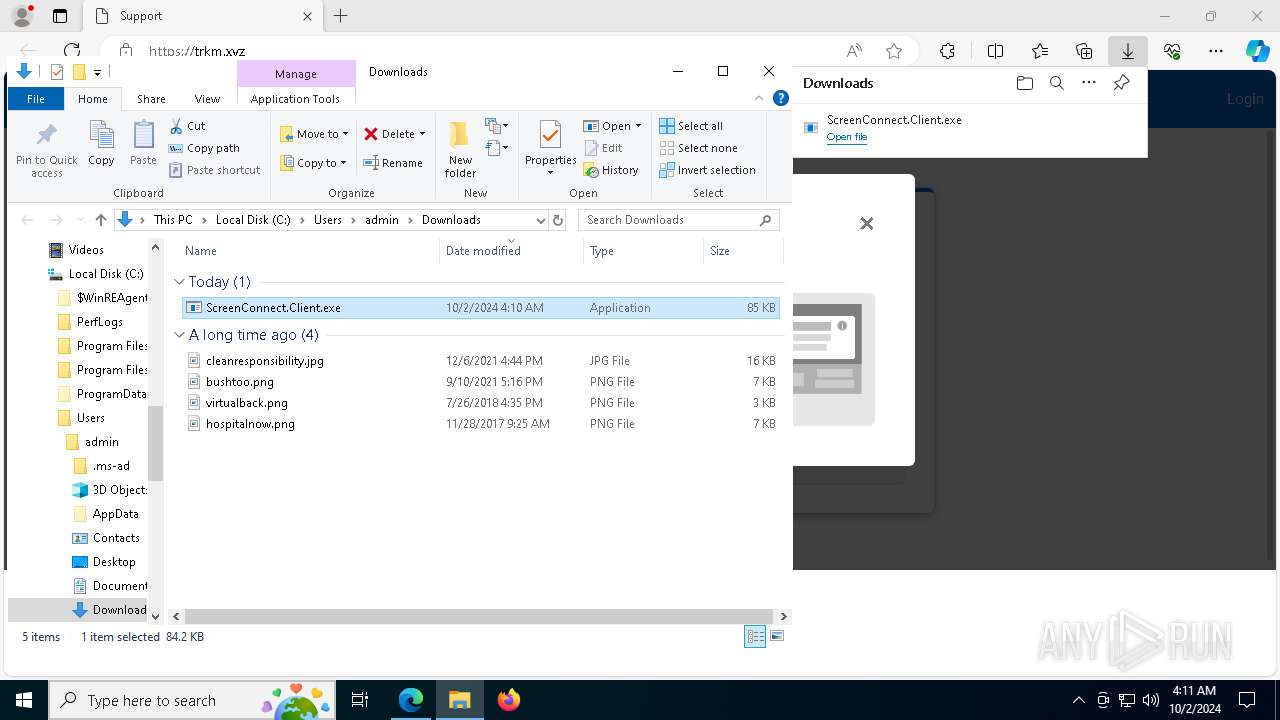Click the Pin to Quick access icon
1280x720 pixels.
[46, 134]
